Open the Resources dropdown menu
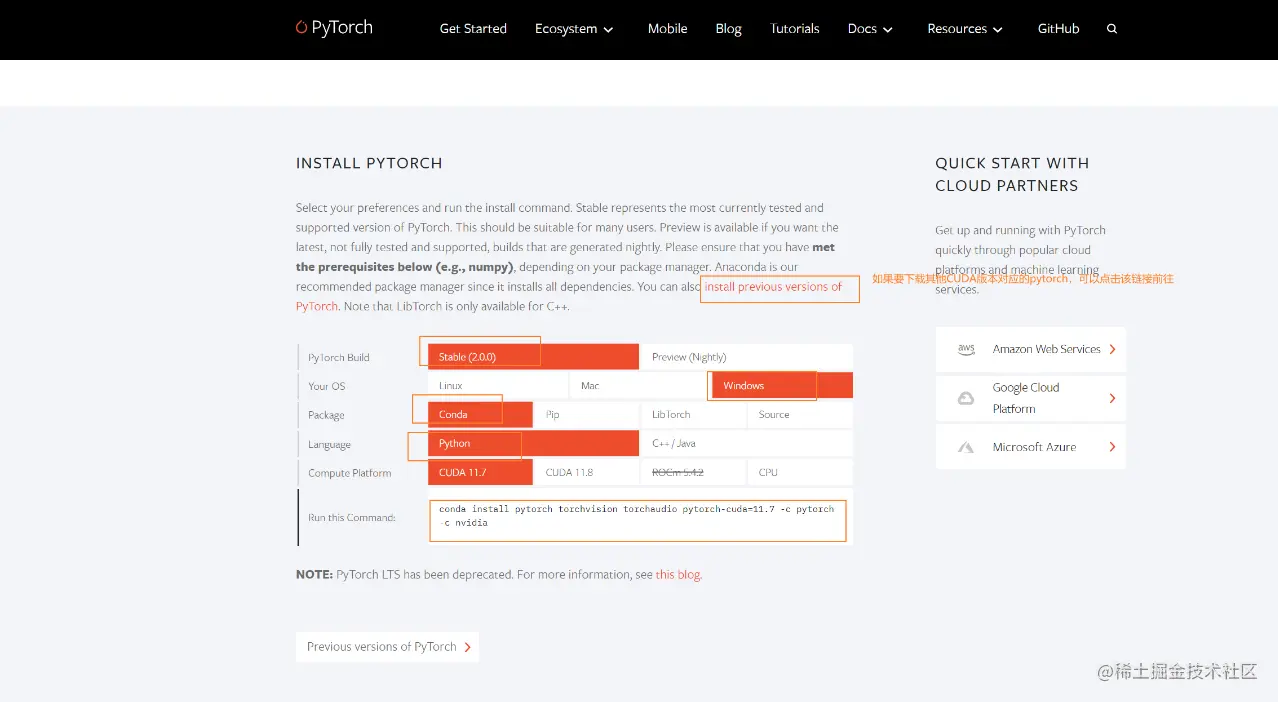Viewport: 1278px width, 702px height. tap(965, 29)
